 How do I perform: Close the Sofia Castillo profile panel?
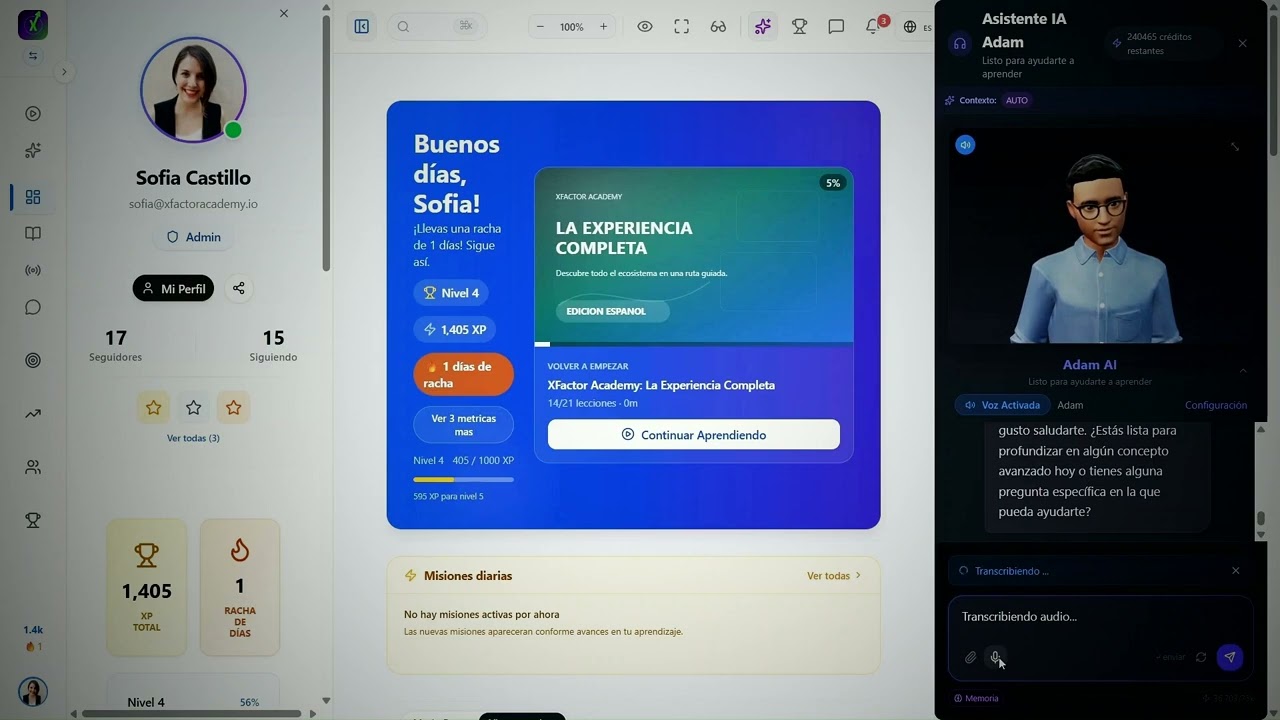284,13
